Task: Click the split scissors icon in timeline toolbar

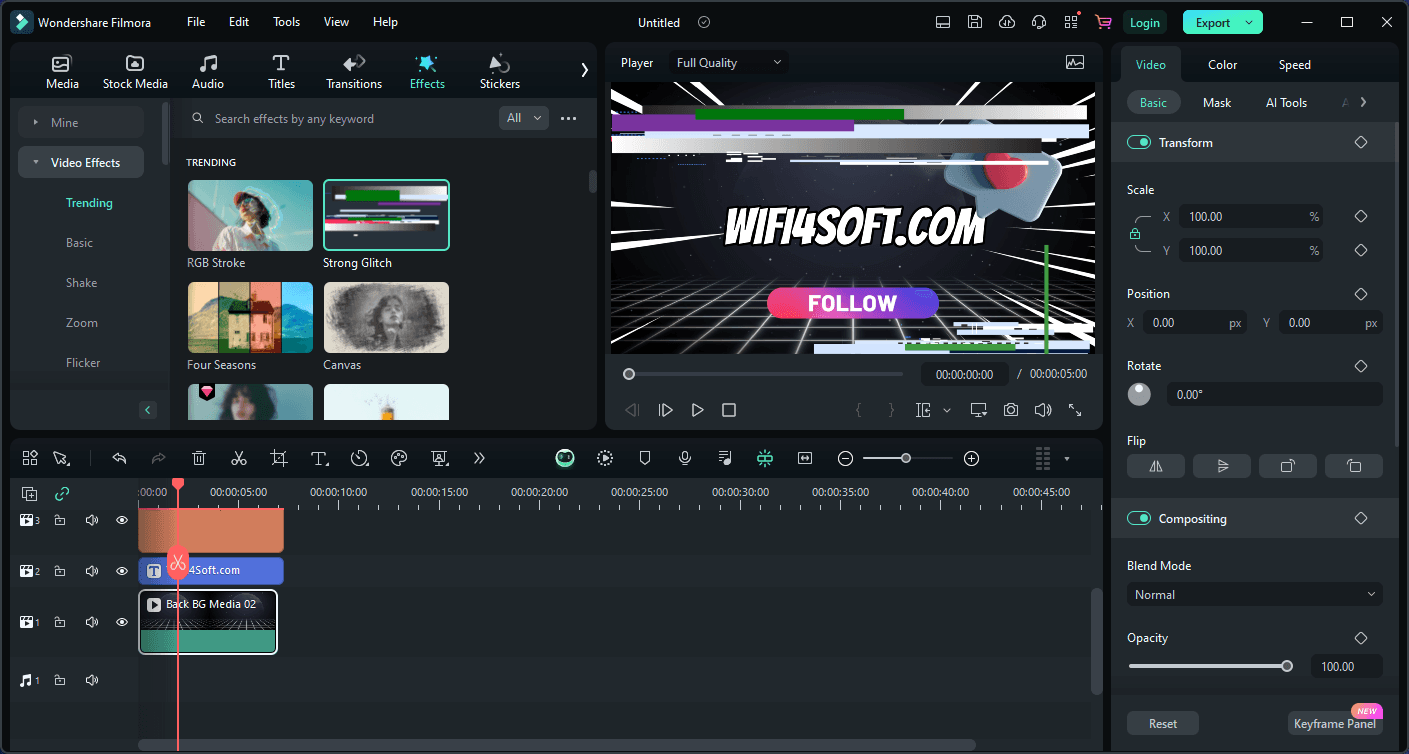Action: [x=238, y=458]
